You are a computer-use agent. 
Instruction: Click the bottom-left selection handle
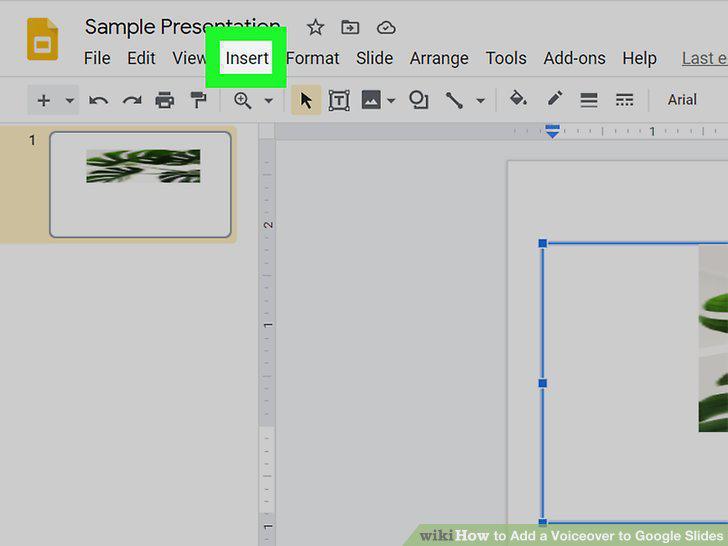pyautogui.click(x=542, y=522)
